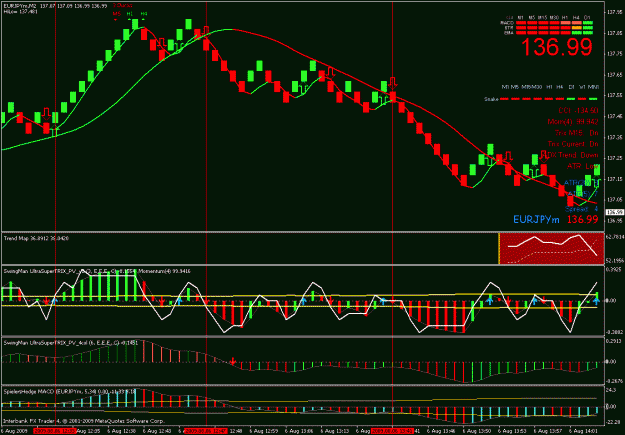Click the red M5 ducks signal marker
The width and height of the screenshot is (625, 435).
(x=116, y=15)
